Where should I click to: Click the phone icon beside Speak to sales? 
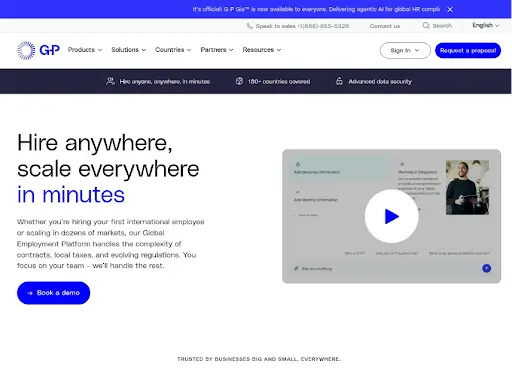point(249,26)
